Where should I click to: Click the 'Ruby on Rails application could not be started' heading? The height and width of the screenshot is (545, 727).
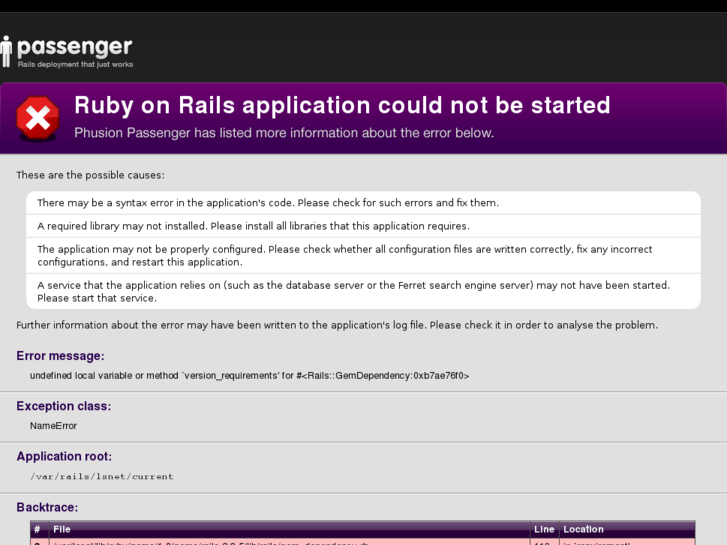pyautogui.click(x=342, y=105)
